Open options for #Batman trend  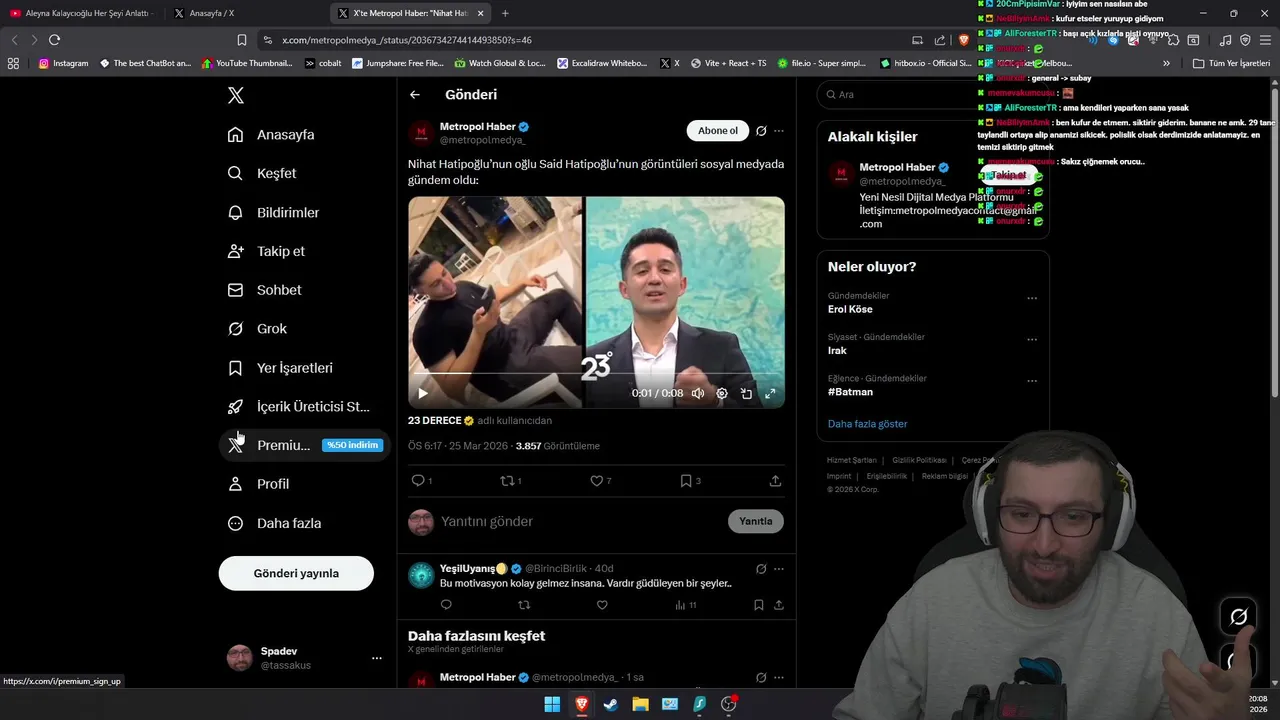click(1032, 380)
